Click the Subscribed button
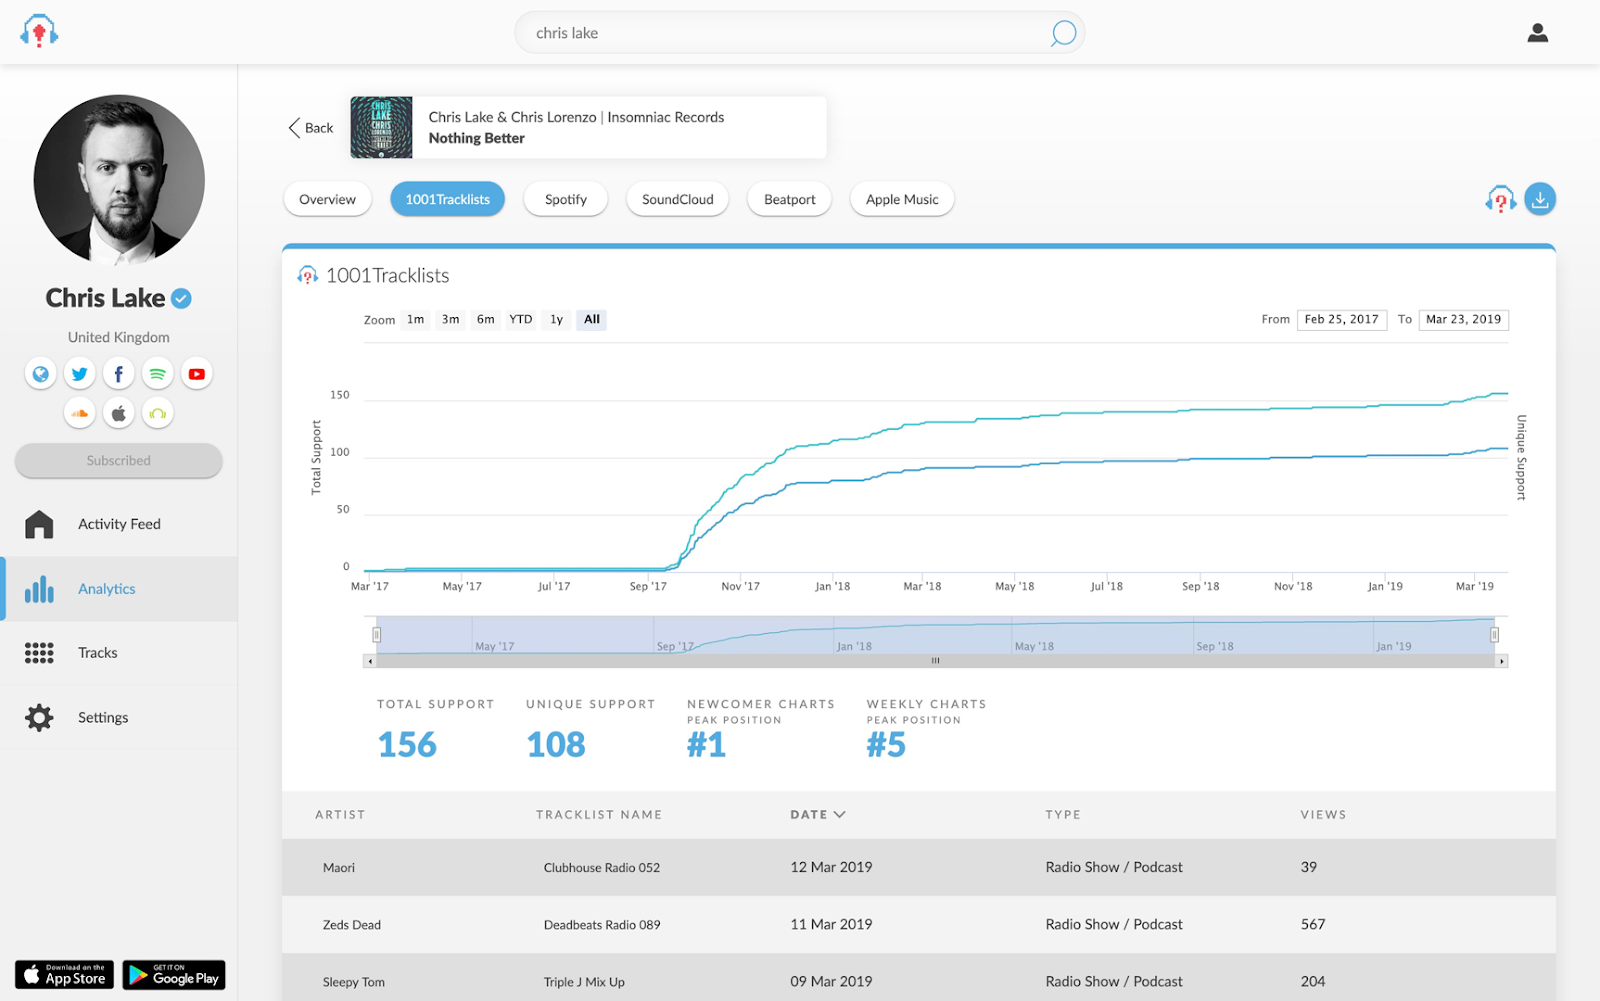The image size is (1600, 1001). [x=119, y=461]
